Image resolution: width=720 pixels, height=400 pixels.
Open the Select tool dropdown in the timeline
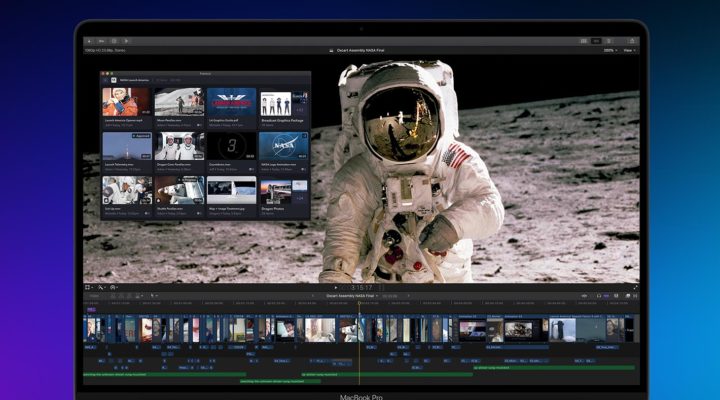click(x=153, y=296)
